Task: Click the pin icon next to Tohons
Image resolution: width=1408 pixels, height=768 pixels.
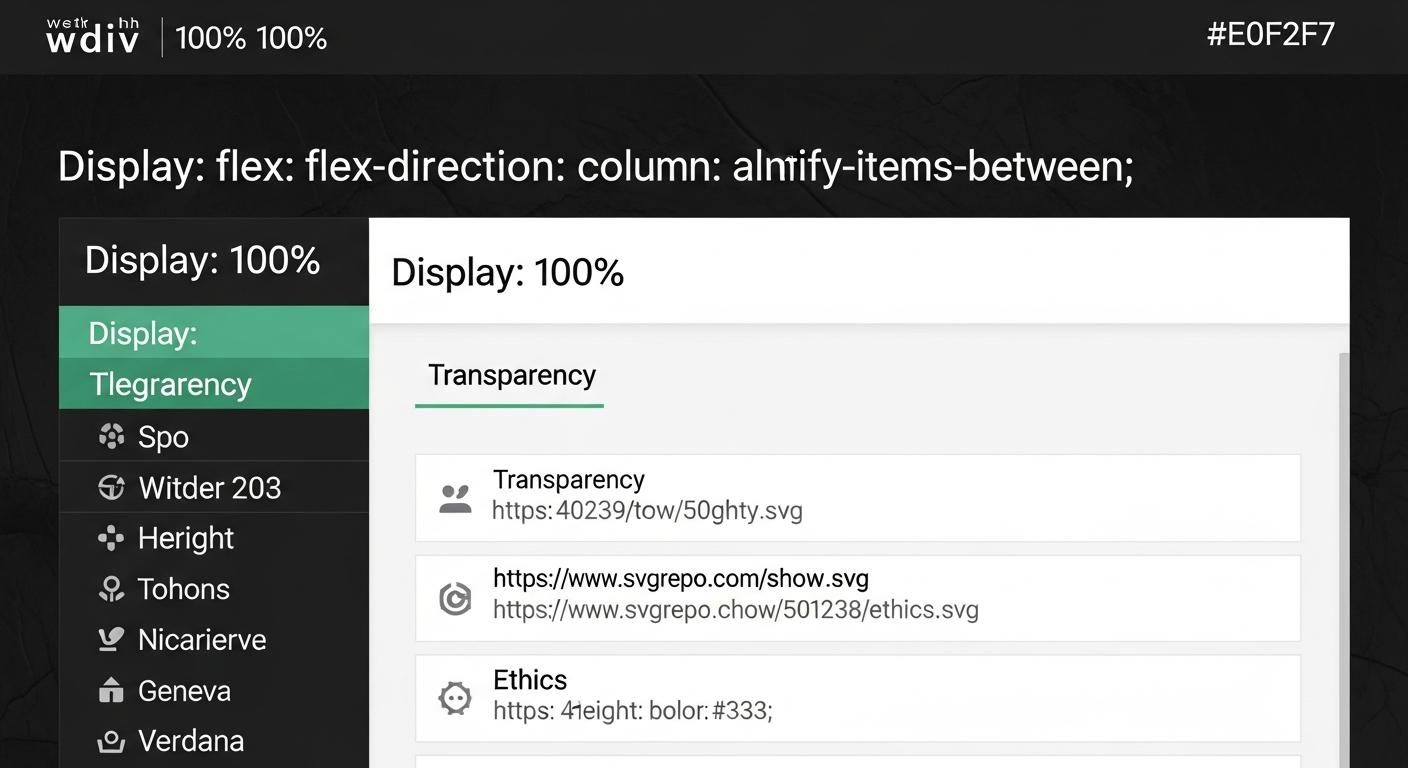Action: [111, 589]
